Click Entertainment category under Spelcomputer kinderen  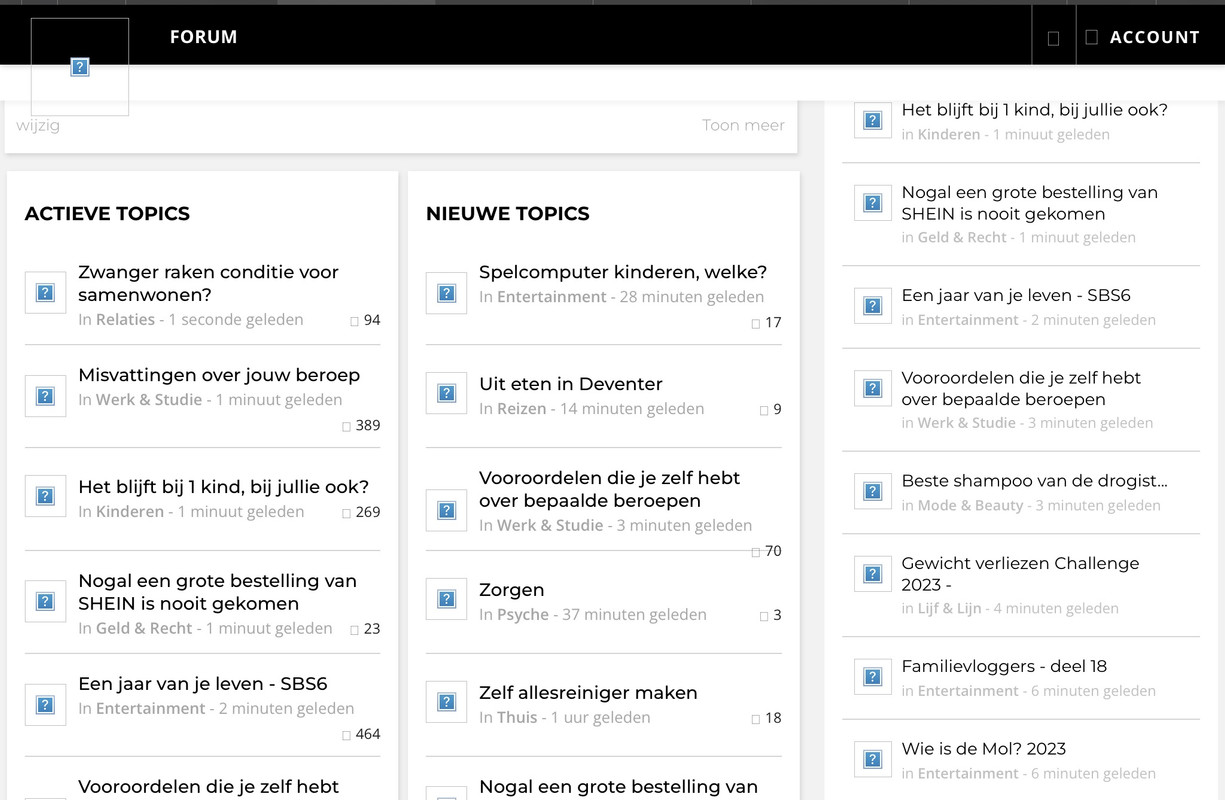(552, 297)
